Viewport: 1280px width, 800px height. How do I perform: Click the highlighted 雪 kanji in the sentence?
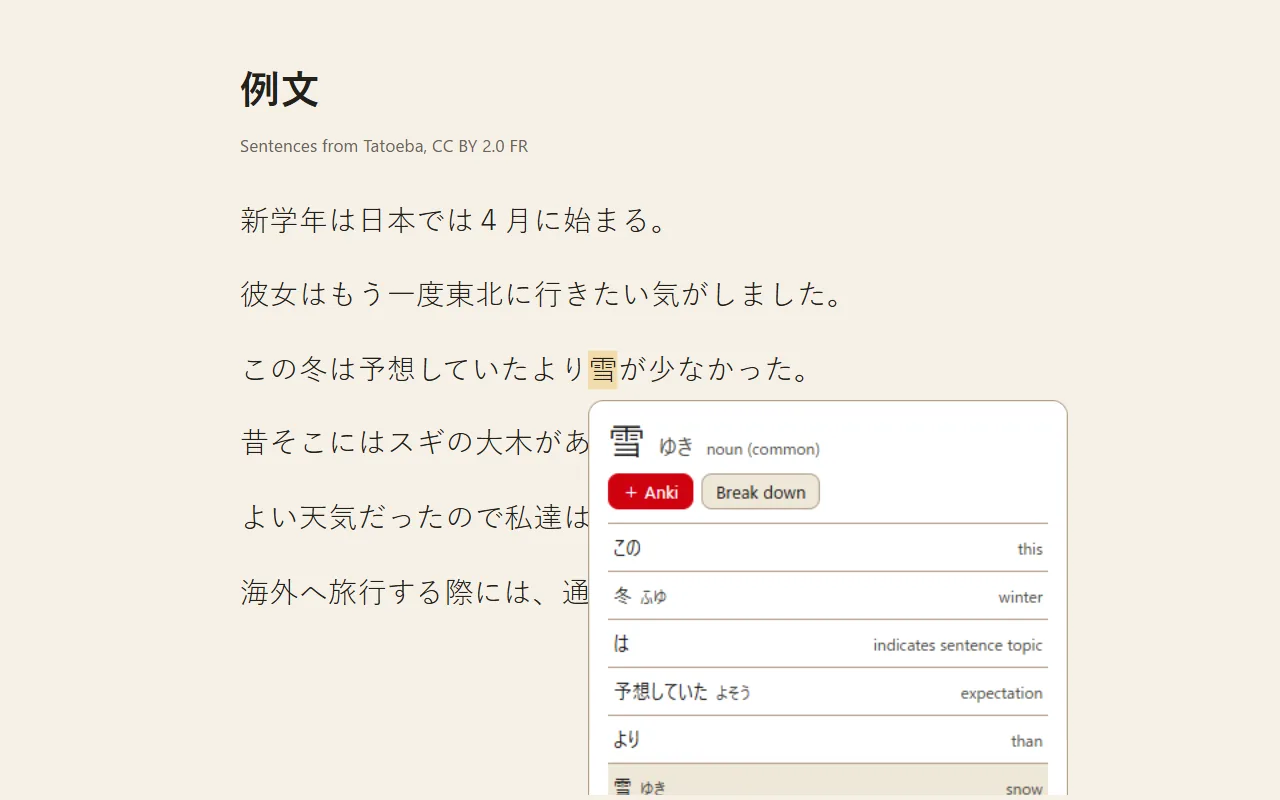click(x=603, y=369)
